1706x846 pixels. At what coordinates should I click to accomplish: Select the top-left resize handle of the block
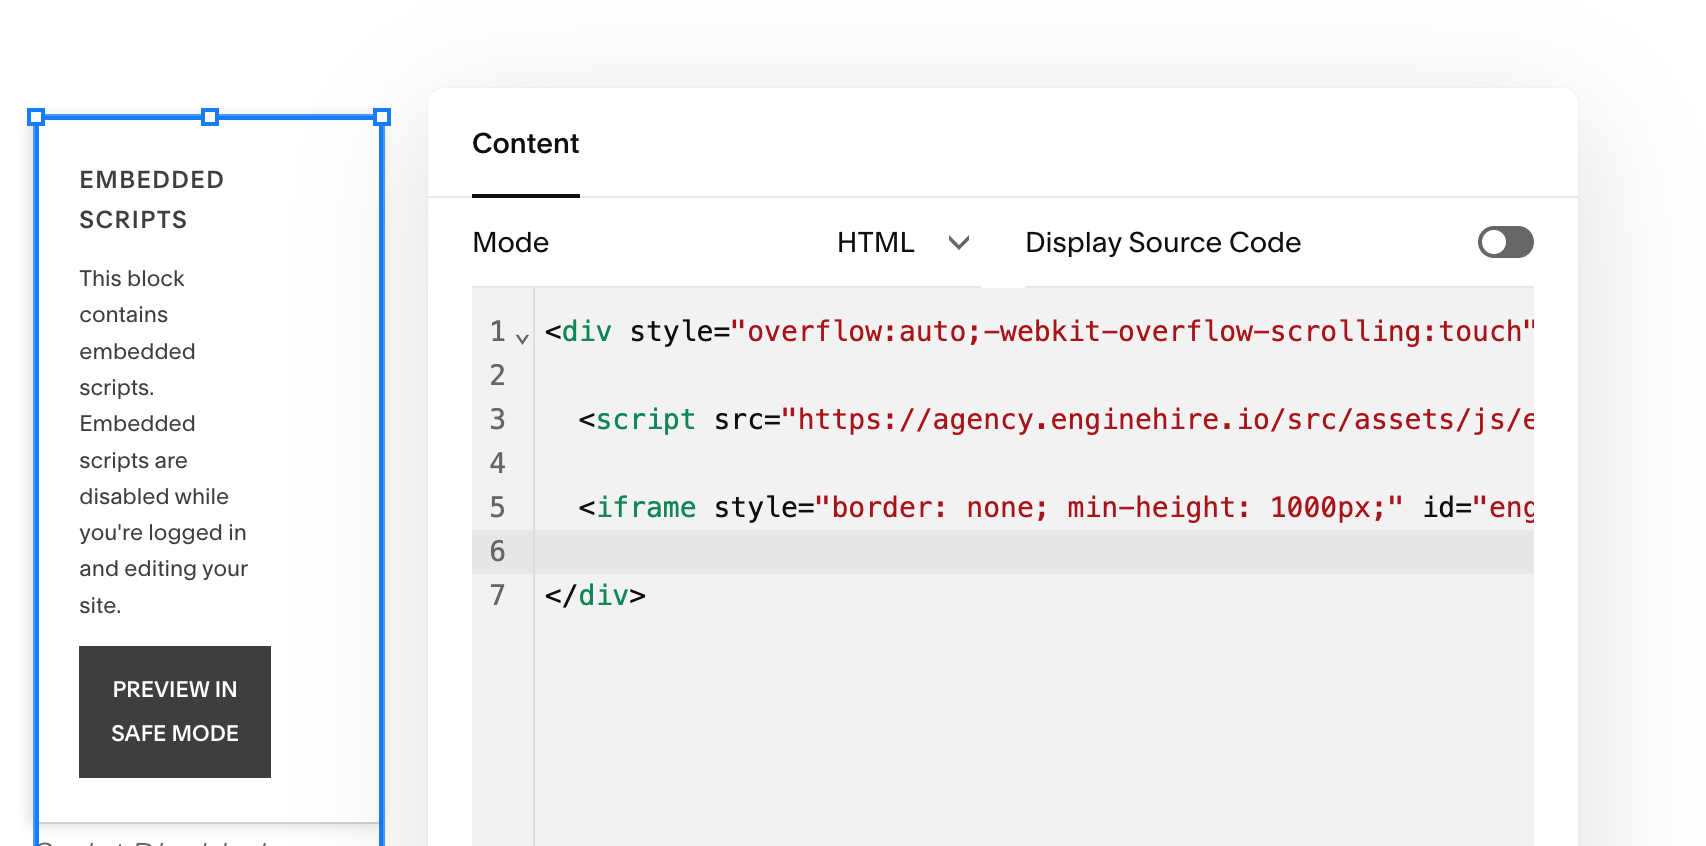point(36,117)
